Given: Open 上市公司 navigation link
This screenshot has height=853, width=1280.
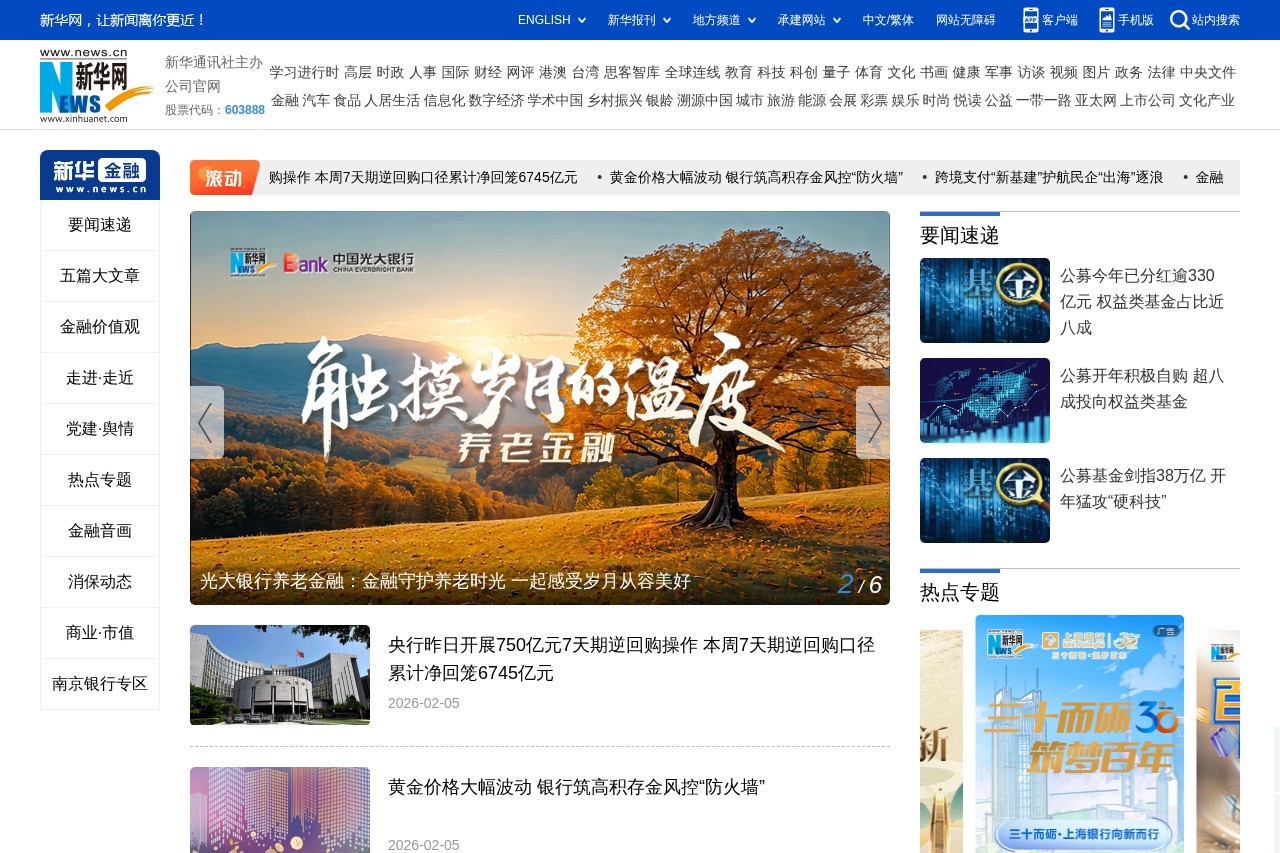Looking at the screenshot, I should [x=1148, y=100].
